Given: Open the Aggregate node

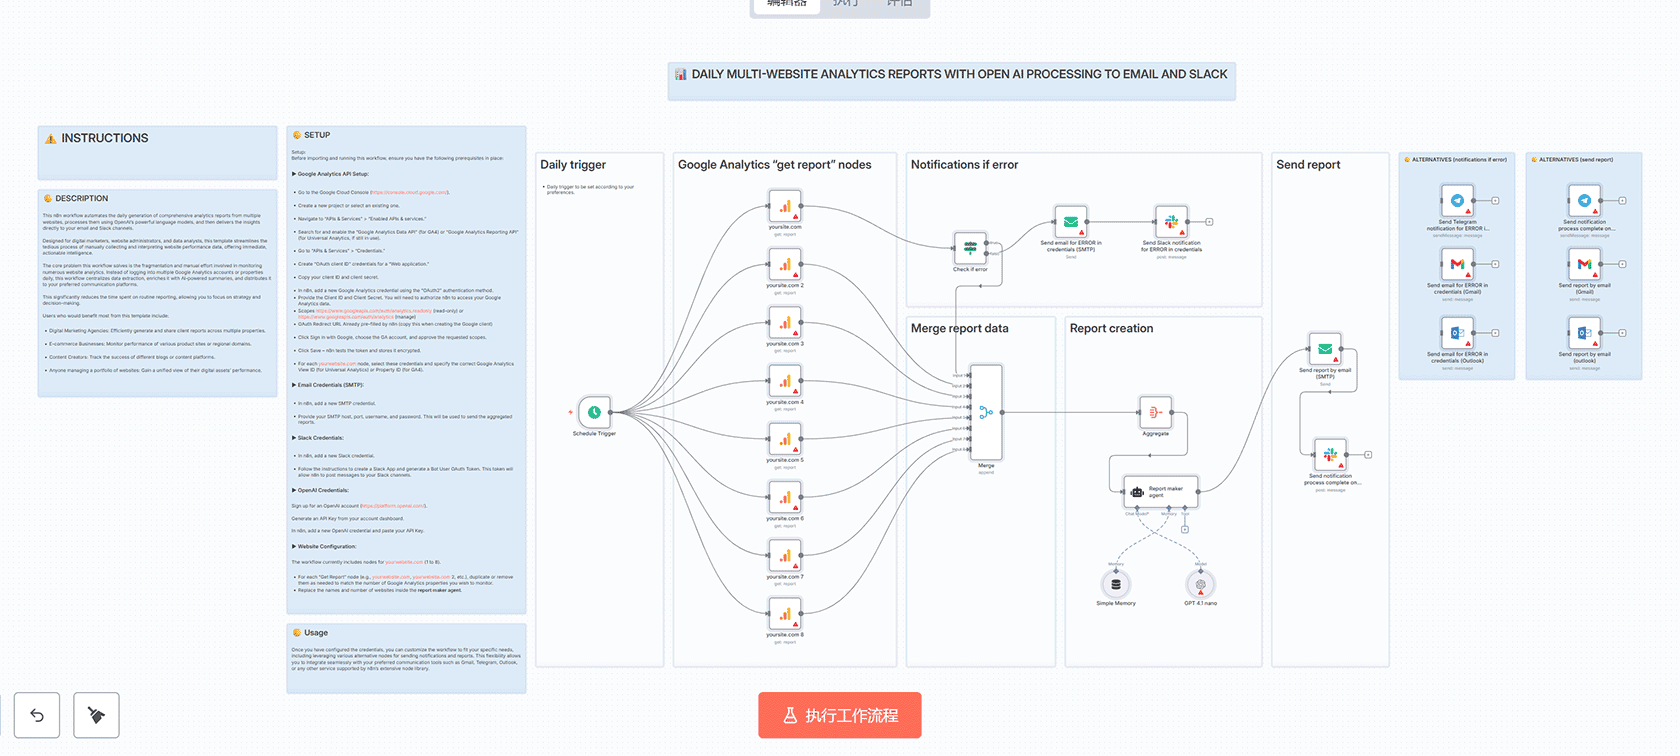Looking at the screenshot, I should pyautogui.click(x=1155, y=412).
